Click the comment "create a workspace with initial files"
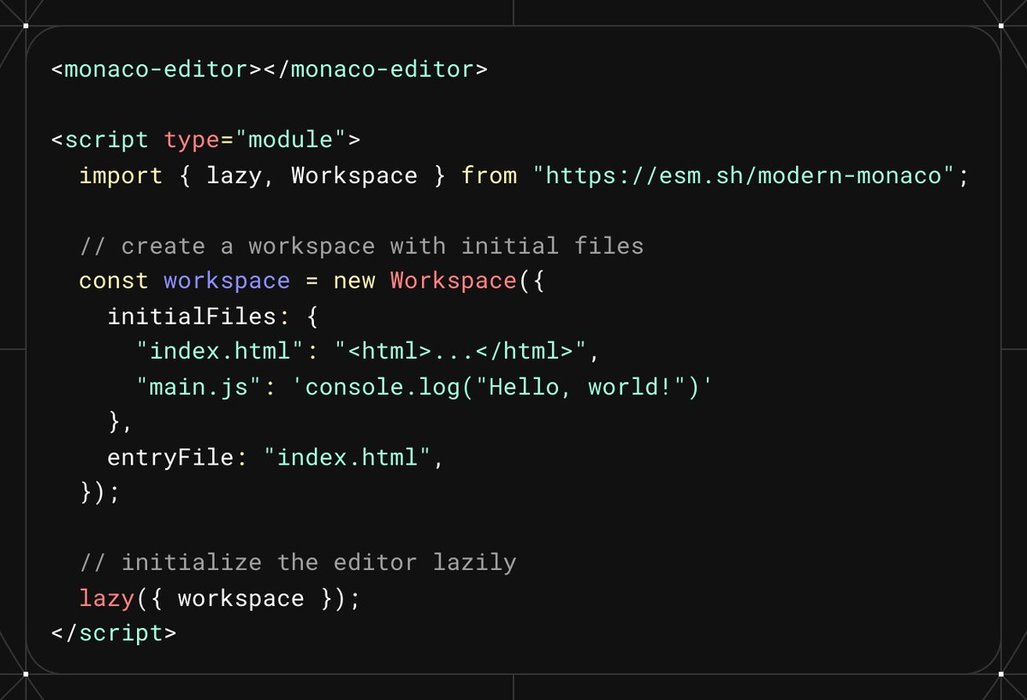The width and height of the screenshot is (1027, 700). pos(362,246)
